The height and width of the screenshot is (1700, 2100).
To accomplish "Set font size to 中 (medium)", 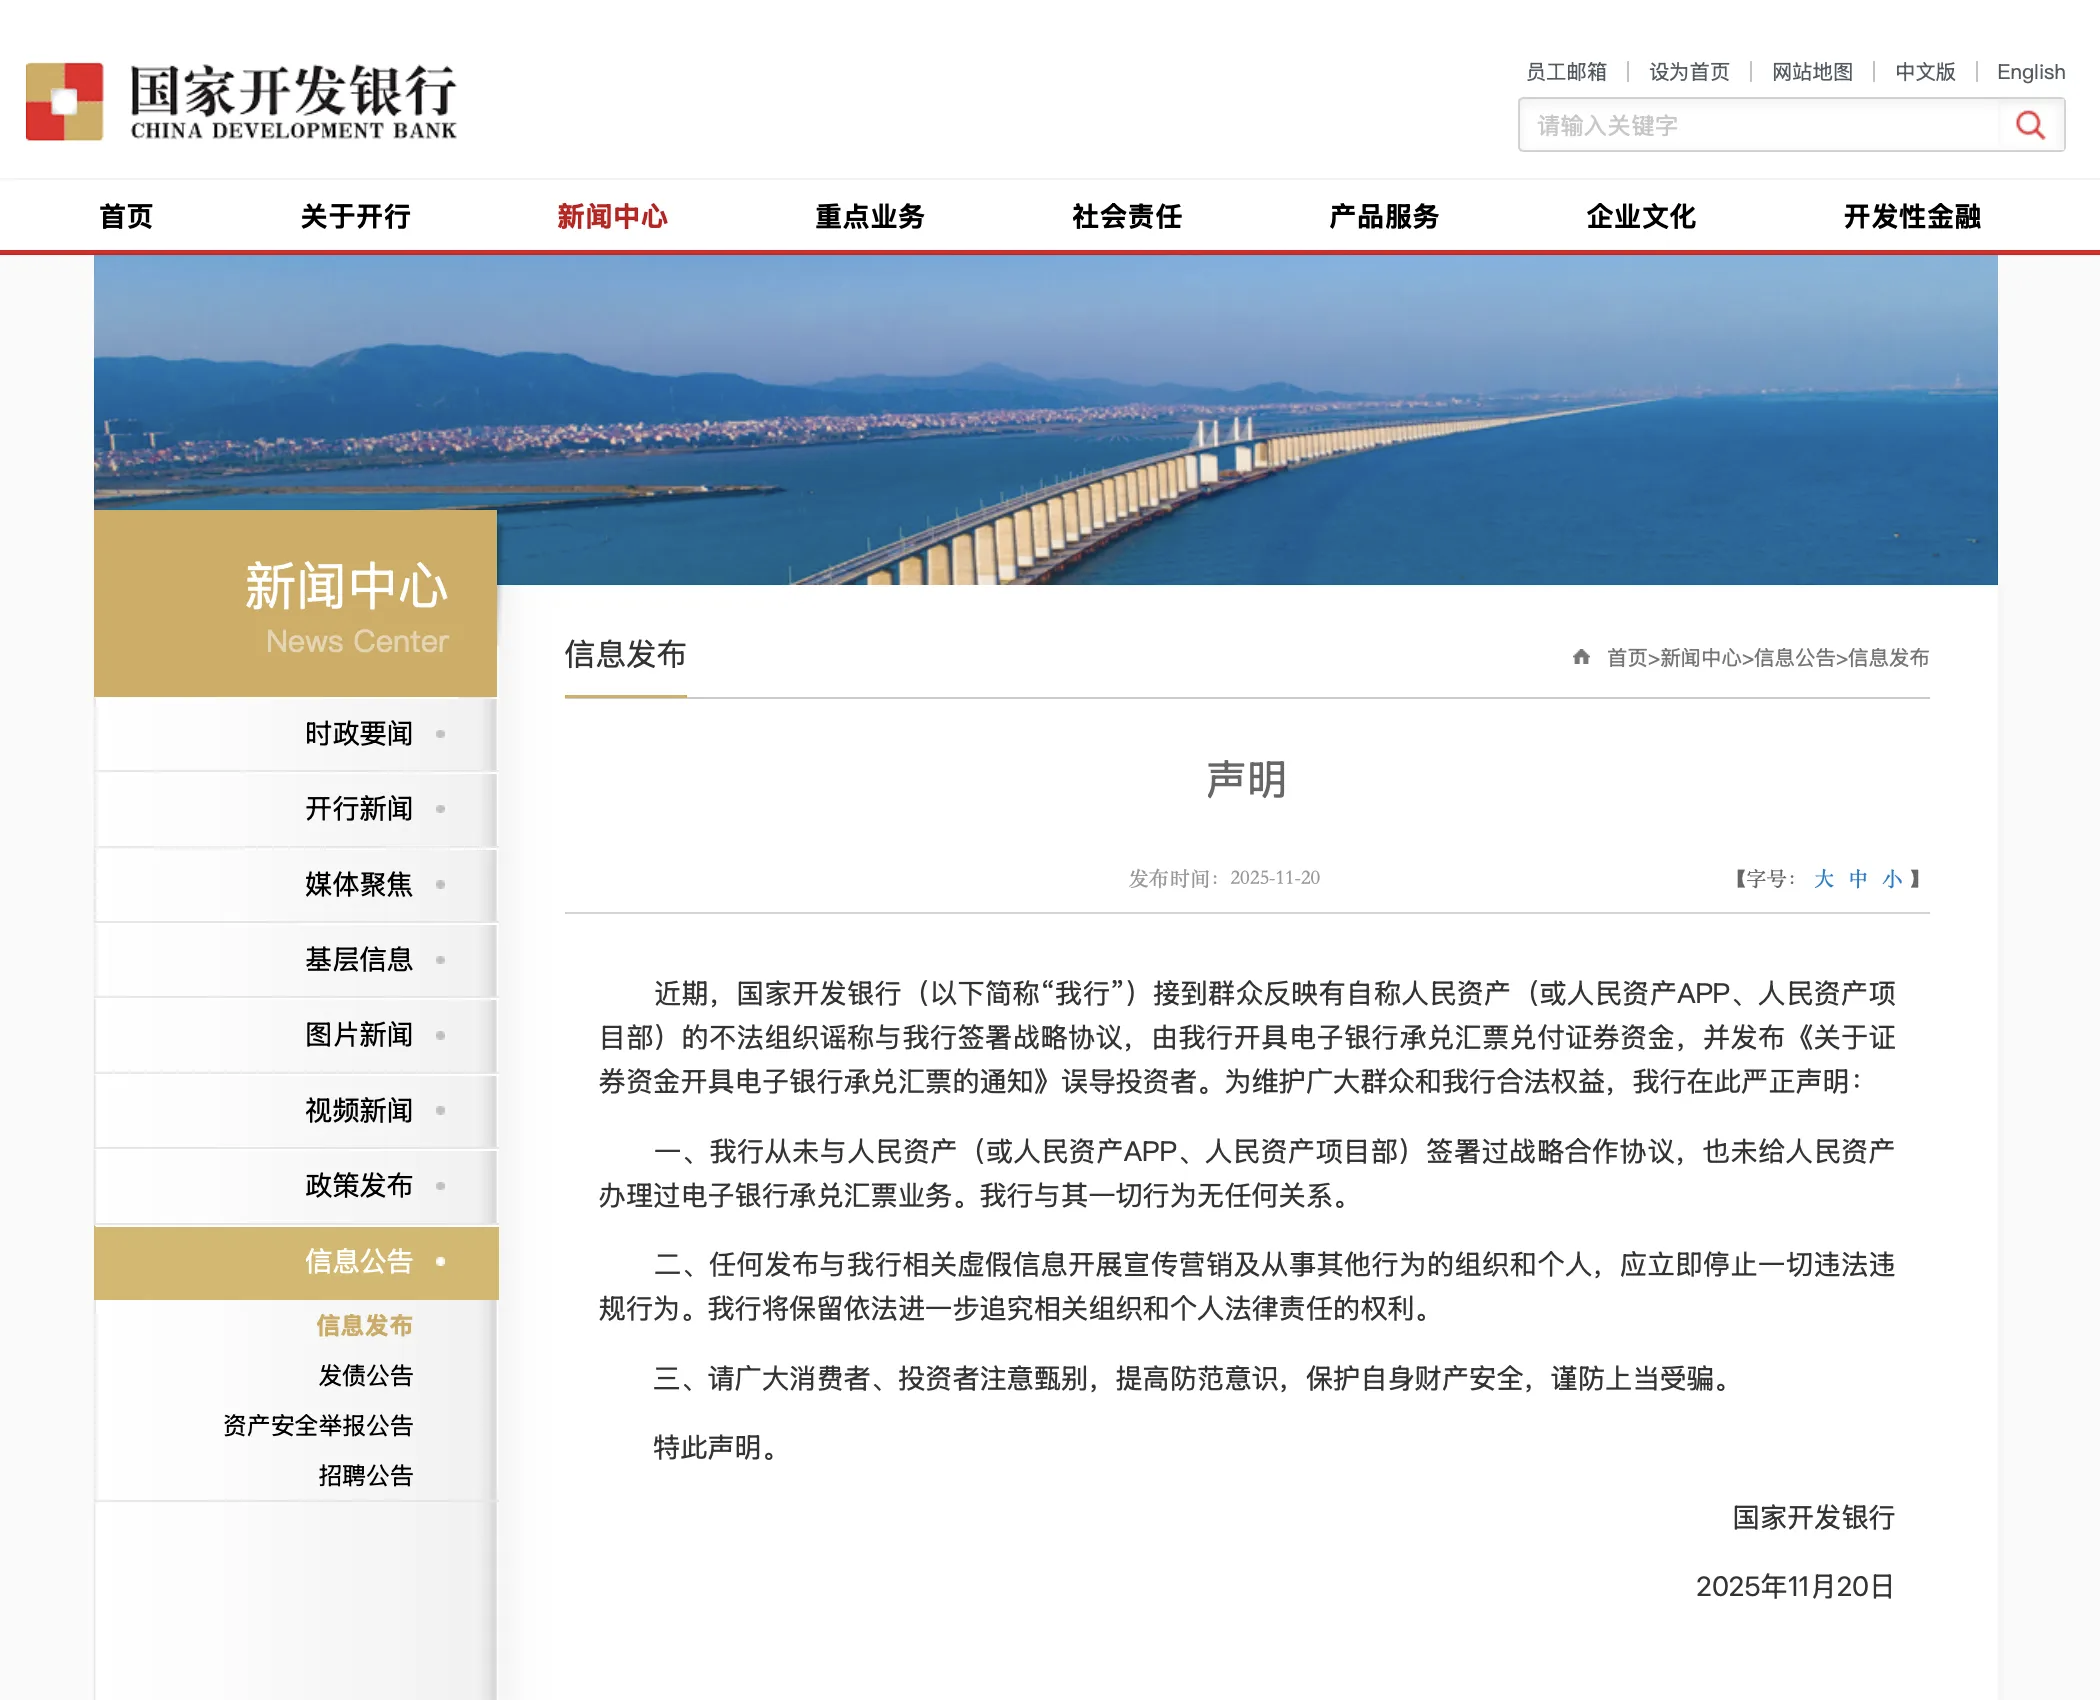I will [1858, 879].
